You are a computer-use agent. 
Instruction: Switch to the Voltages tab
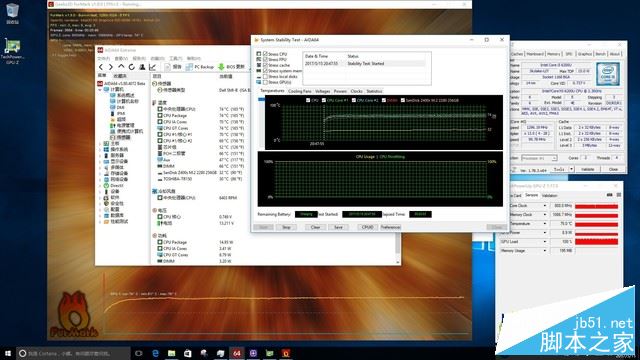pos(322,91)
